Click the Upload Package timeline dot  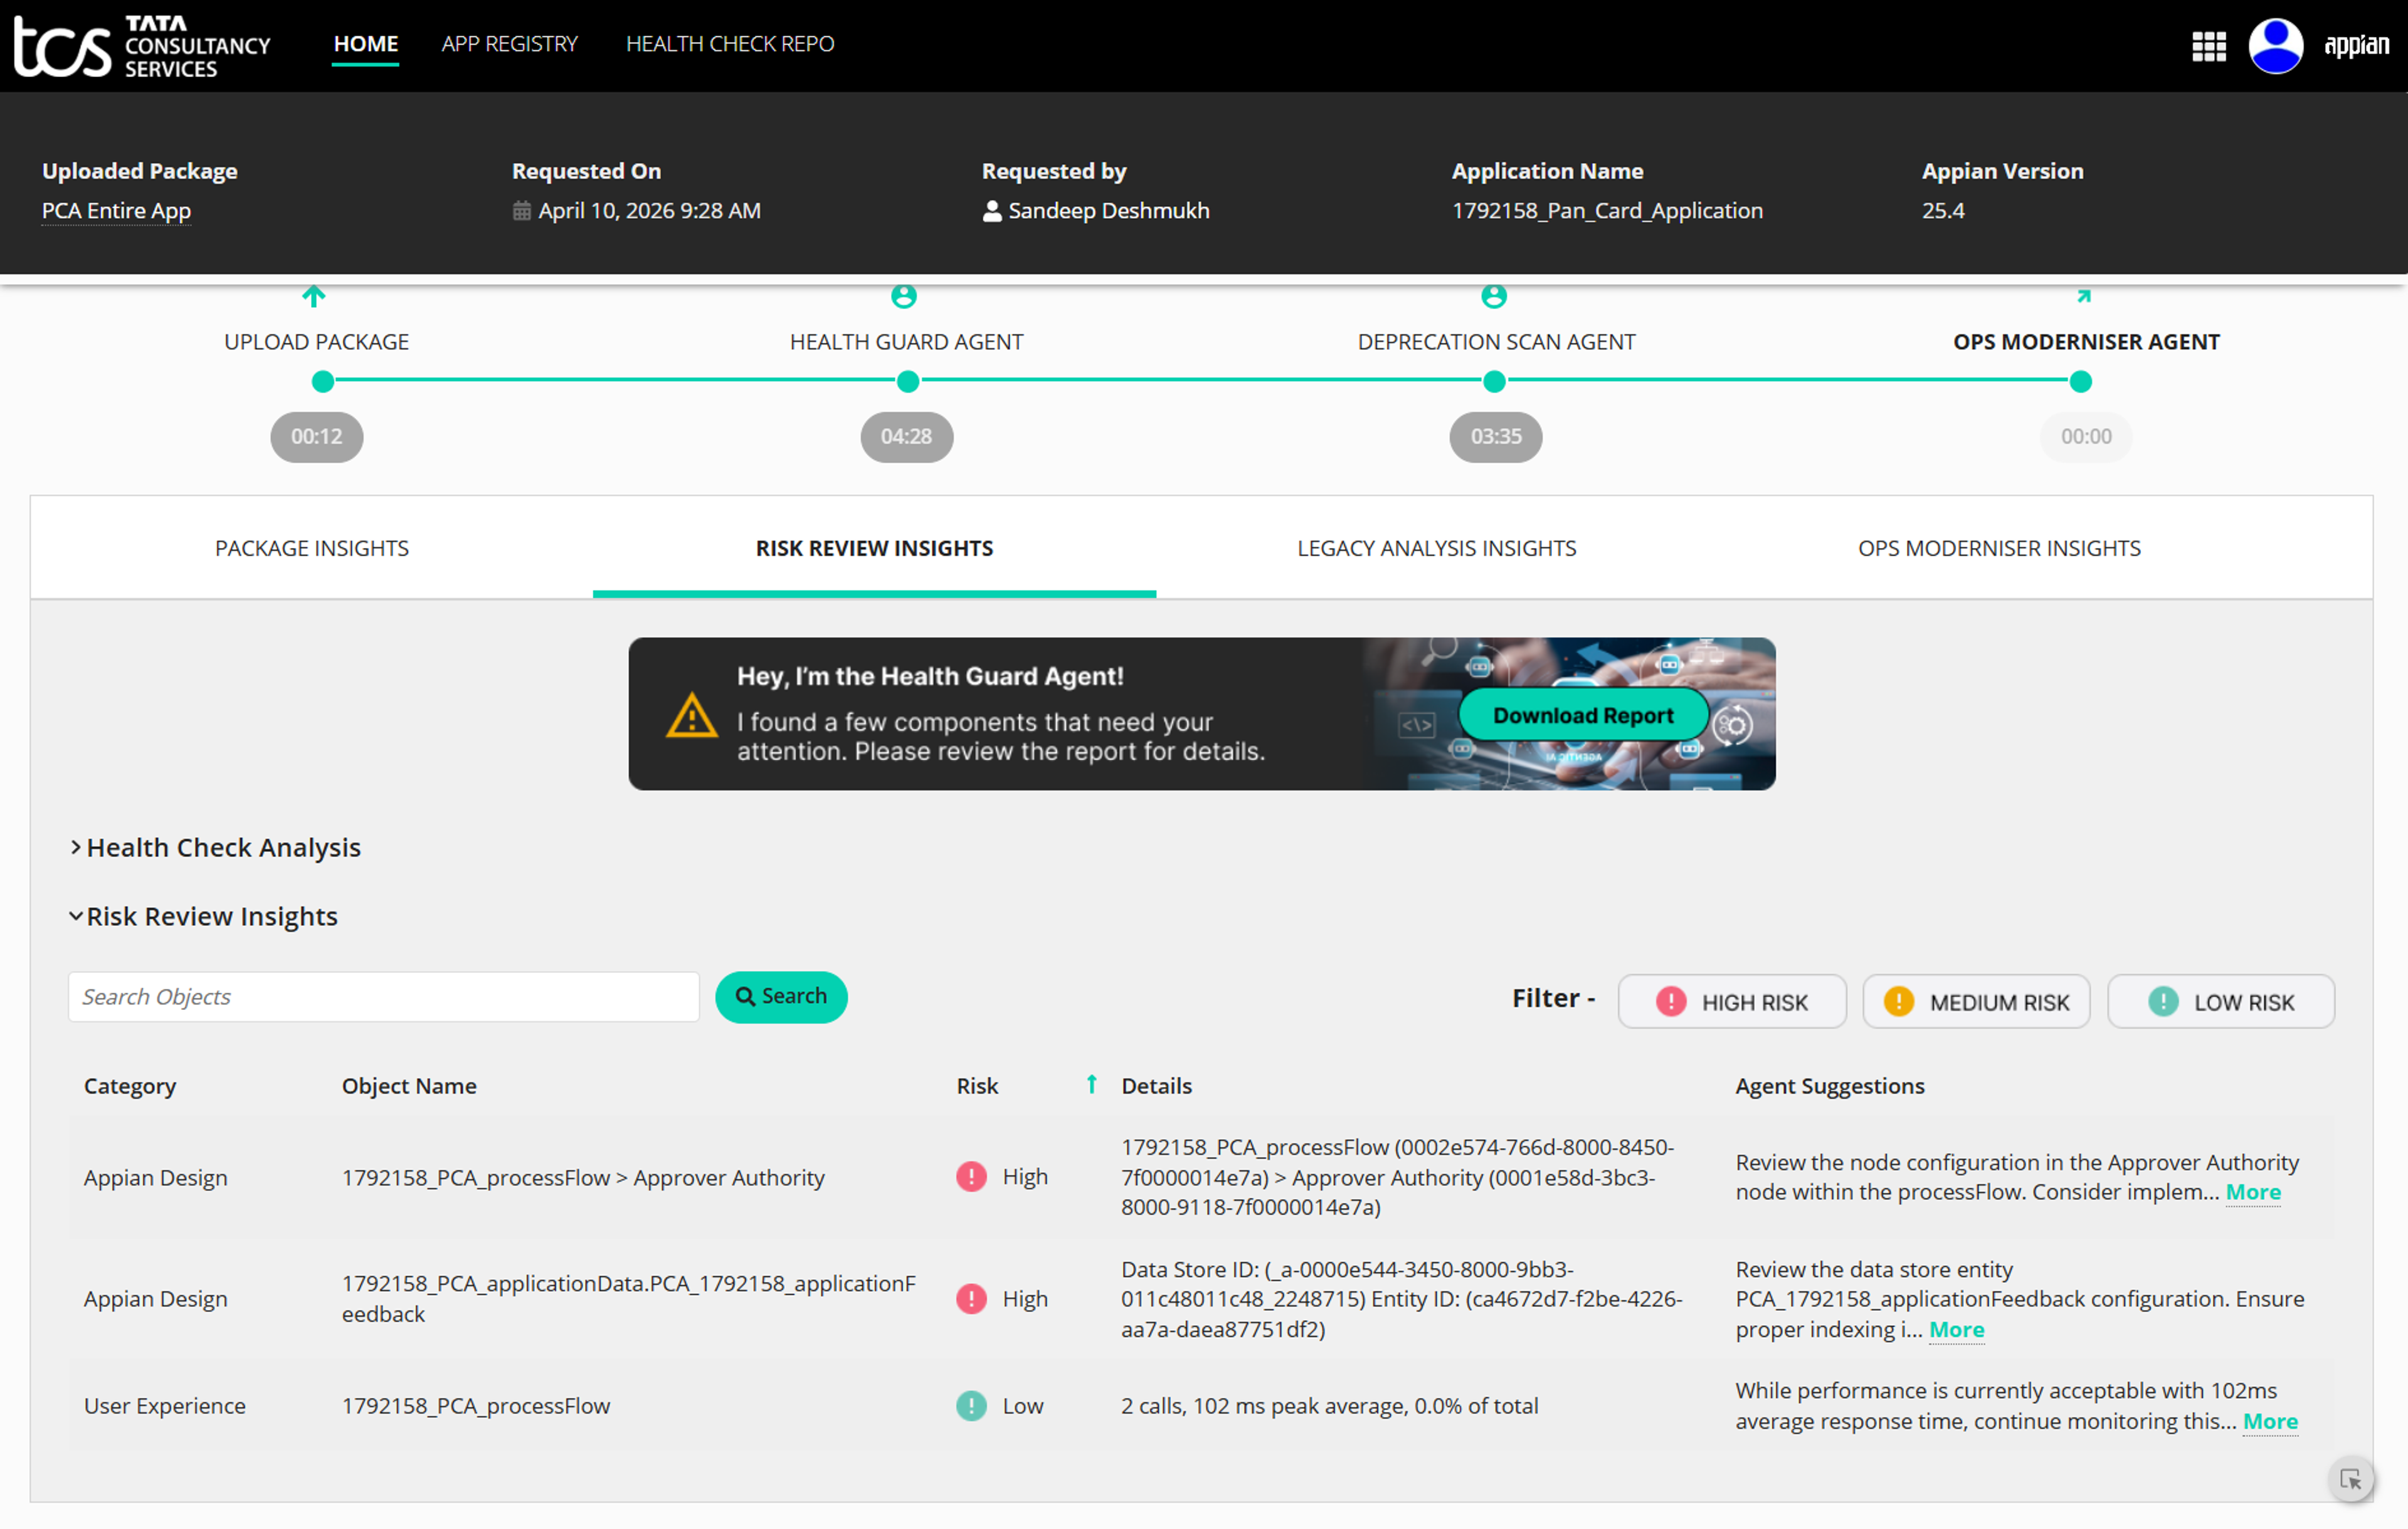(322, 381)
